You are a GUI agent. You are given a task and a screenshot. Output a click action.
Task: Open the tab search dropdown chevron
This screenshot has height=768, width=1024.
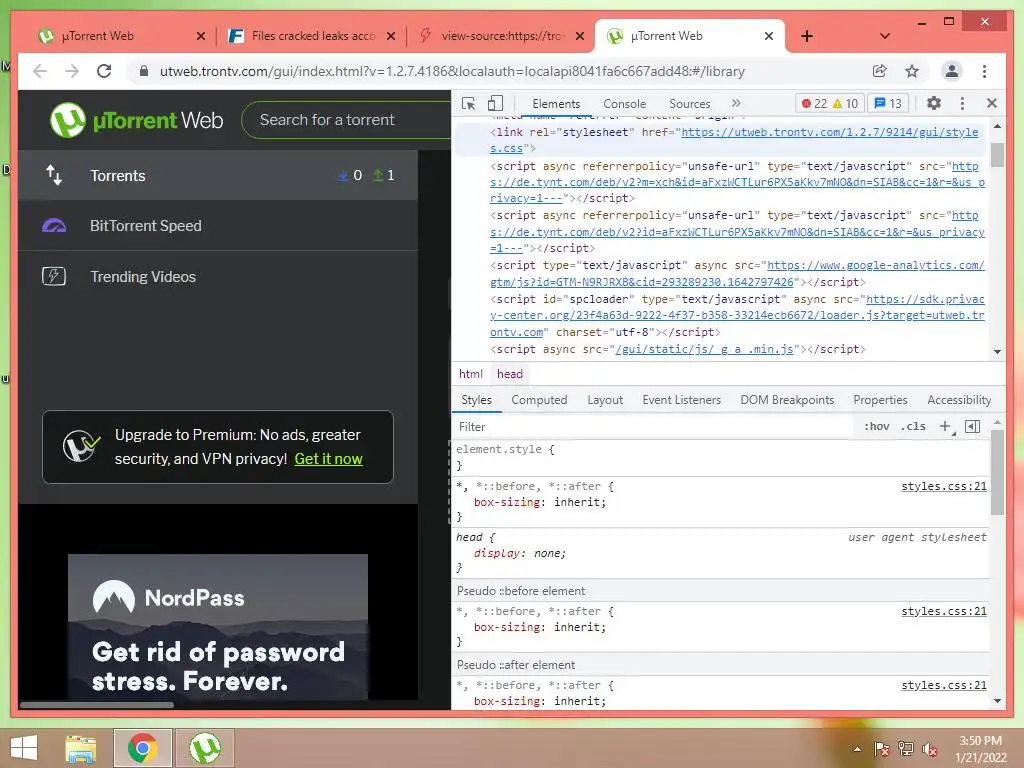pos(885,36)
